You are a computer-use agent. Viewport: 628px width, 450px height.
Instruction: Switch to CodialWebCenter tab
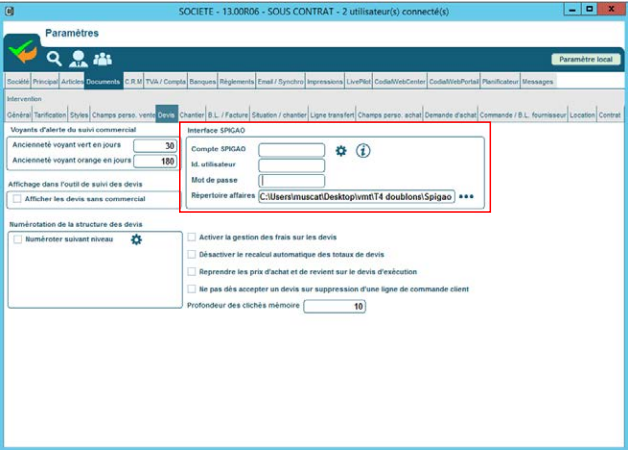400,82
